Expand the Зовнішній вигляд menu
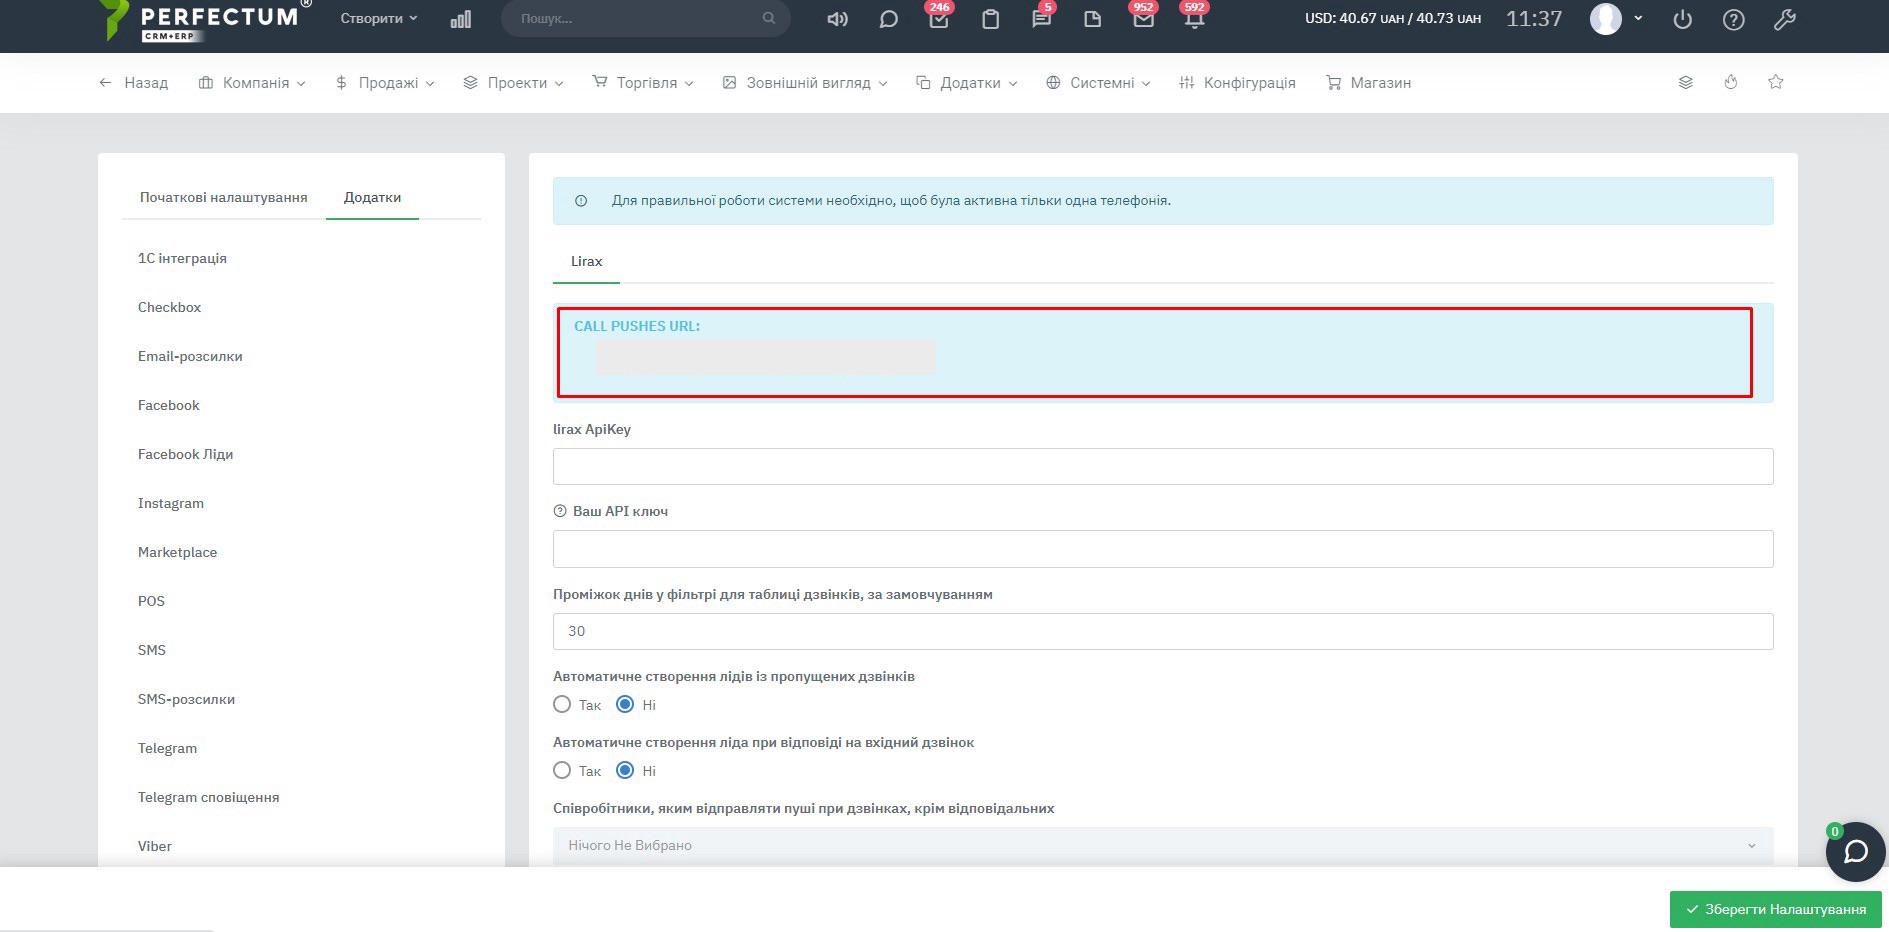Image resolution: width=1889 pixels, height=932 pixels. pyautogui.click(x=805, y=83)
